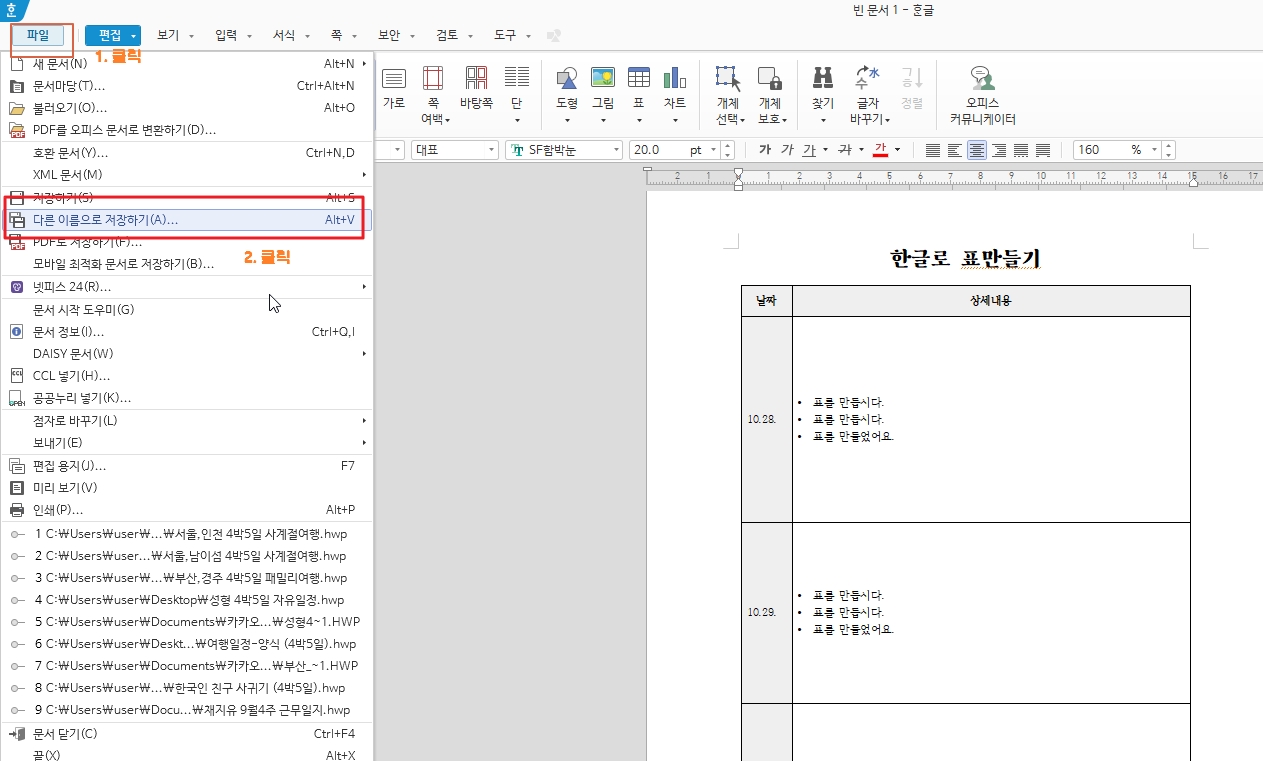Screen dimensions: 1263x761
Task: Open the 편집 menu dropdown arrow
Action: click(x=133, y=36)
